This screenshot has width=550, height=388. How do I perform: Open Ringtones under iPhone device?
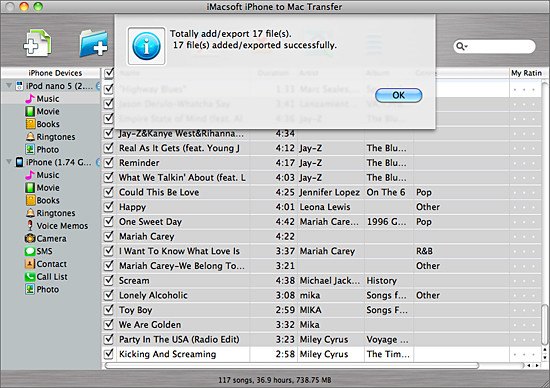point(55,213)
